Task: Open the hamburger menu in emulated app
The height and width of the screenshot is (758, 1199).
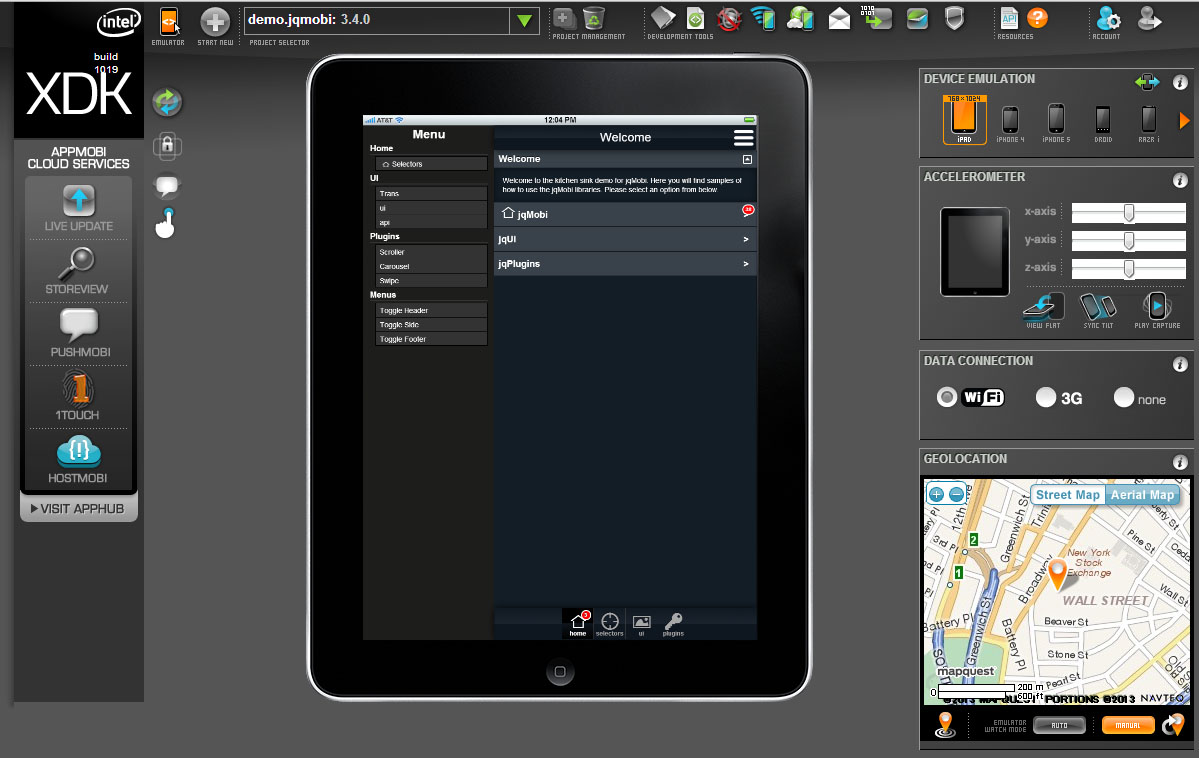Action: pos(743,138)
